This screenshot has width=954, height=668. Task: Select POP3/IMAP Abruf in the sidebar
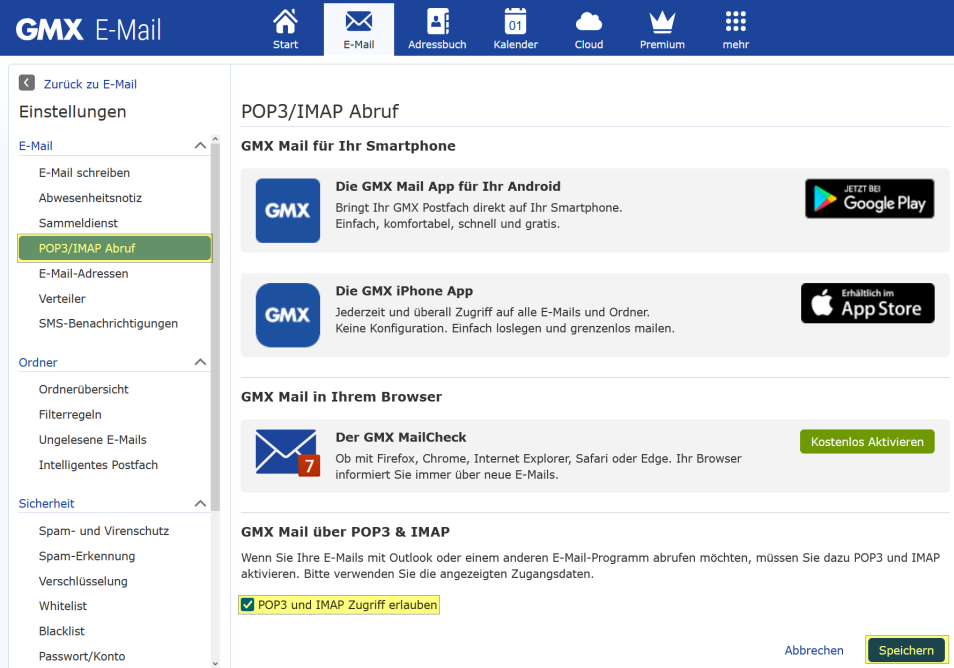114,247
